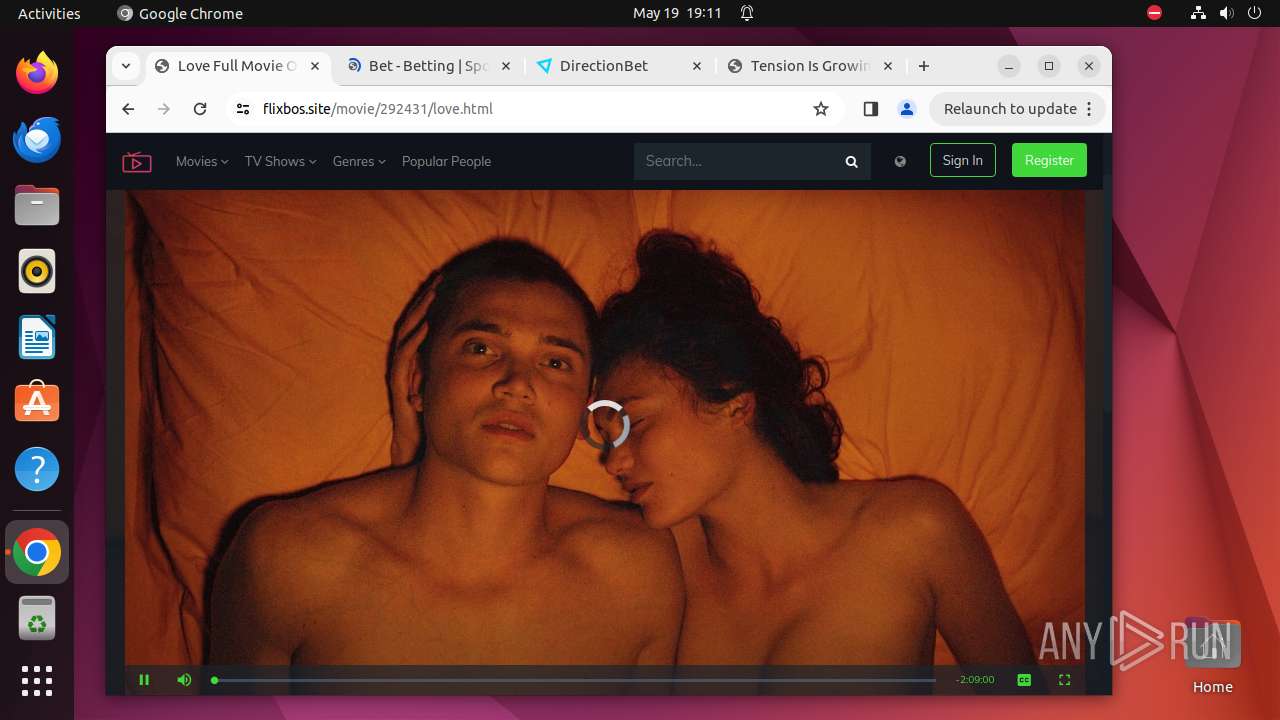View site information icon in address bar

tap(243, 109)
